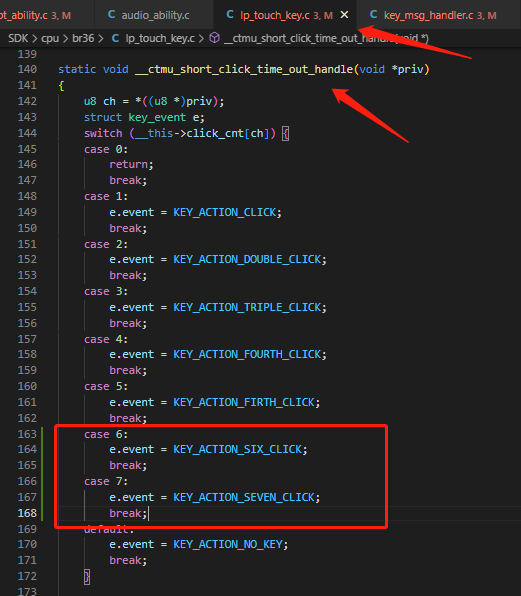Close the lp_touch_key.c tab
The image size is (521, 596).
[x=344, y=15]
